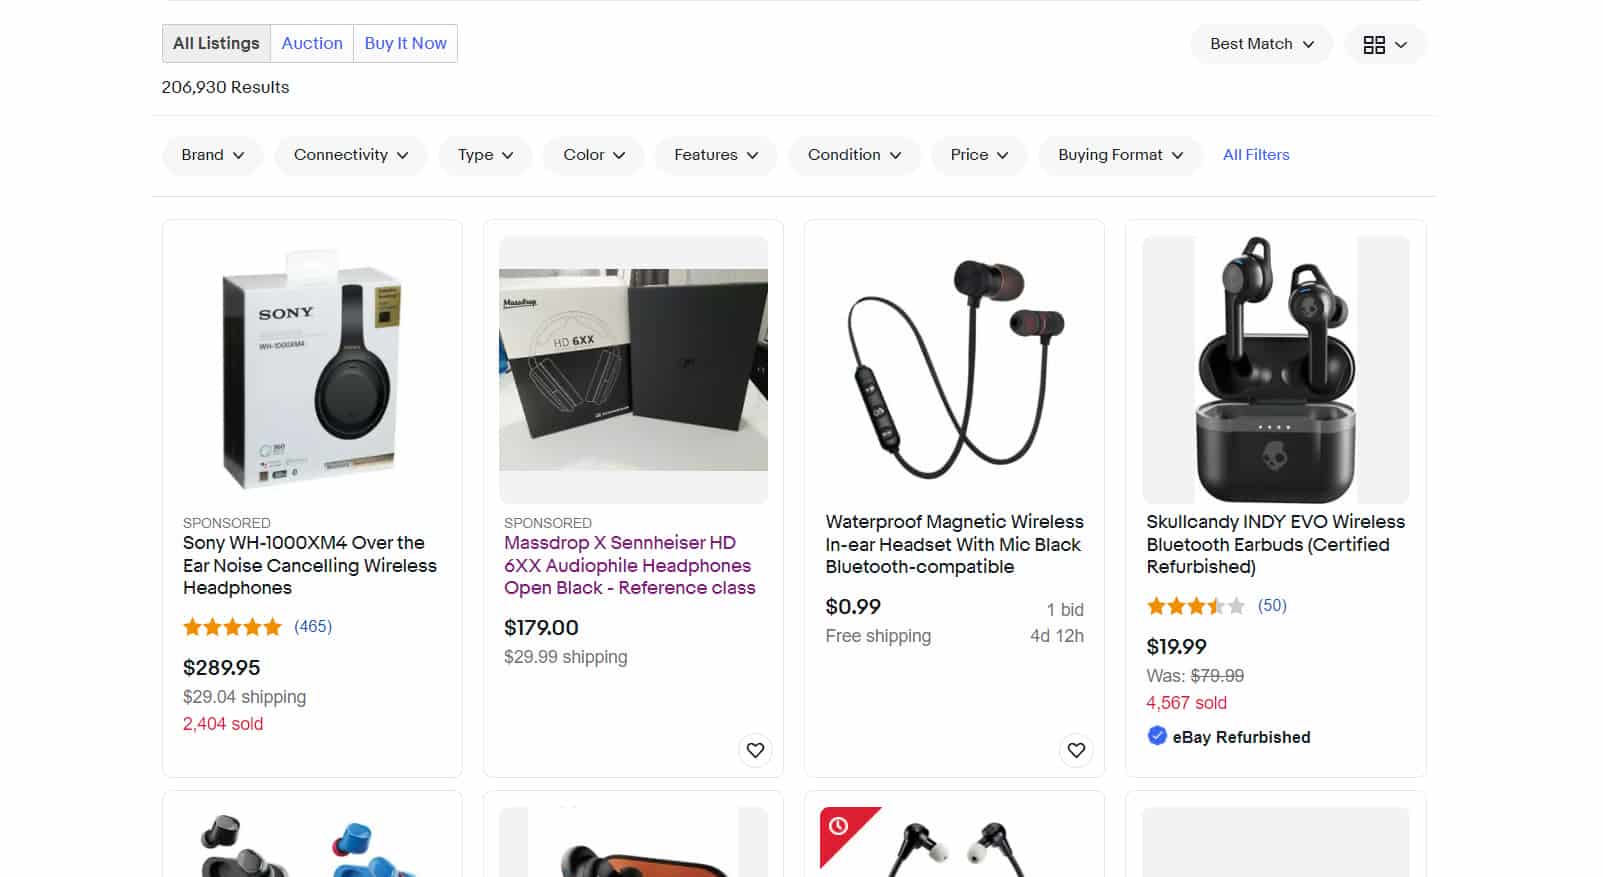This screenshot has height=877, width=1603.
Task: Open the grid view layout selector
Action: (1385, 44)
